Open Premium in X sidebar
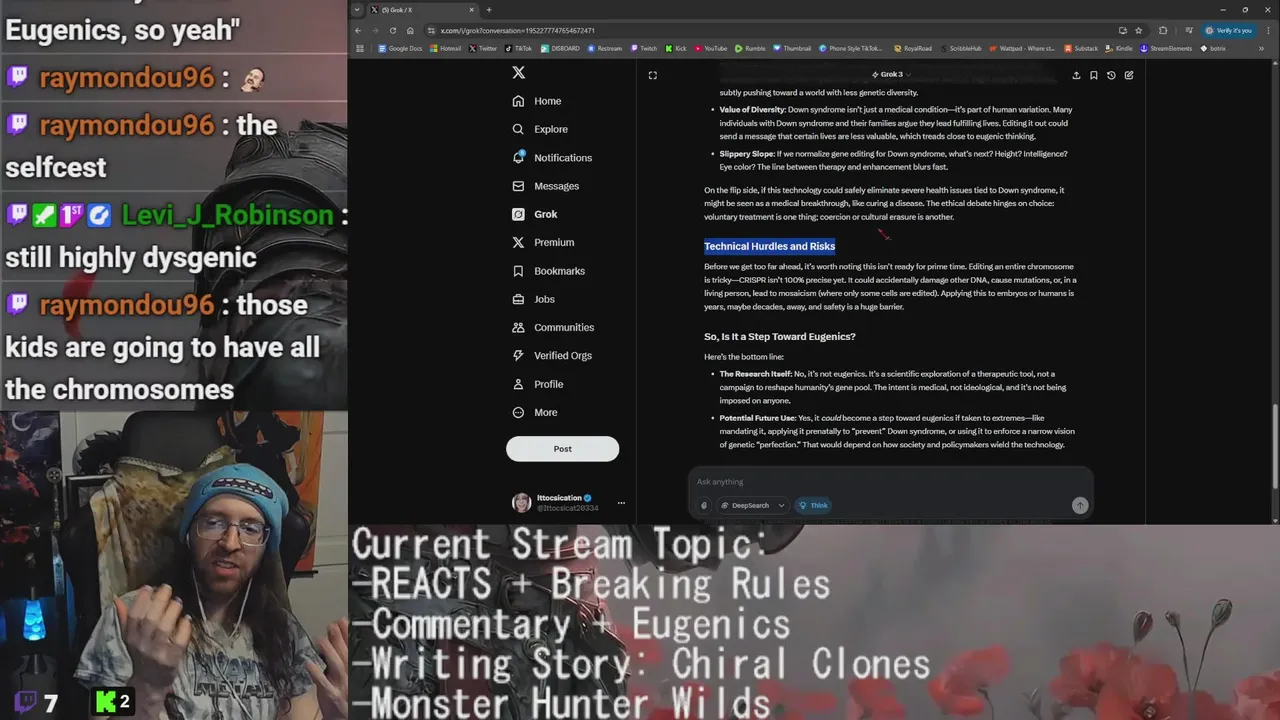Screen dimensions: 1280x720 [x=542, y=242]
